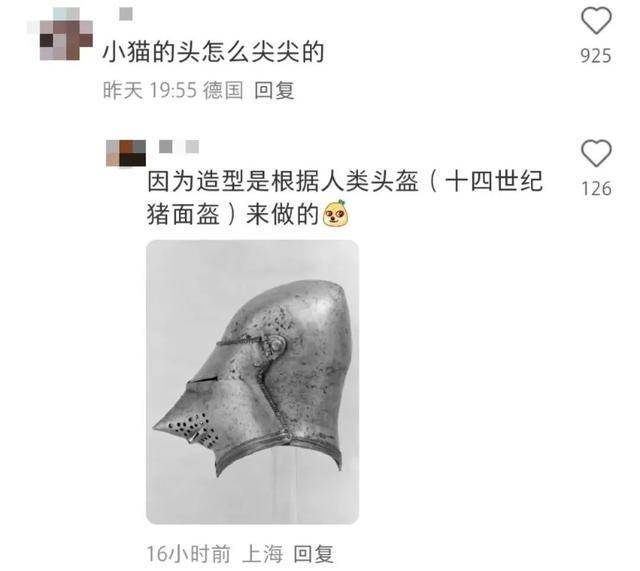Open the reply author's small avatar
This screenshot has width=640, height=571.
[x=126, y=153]
